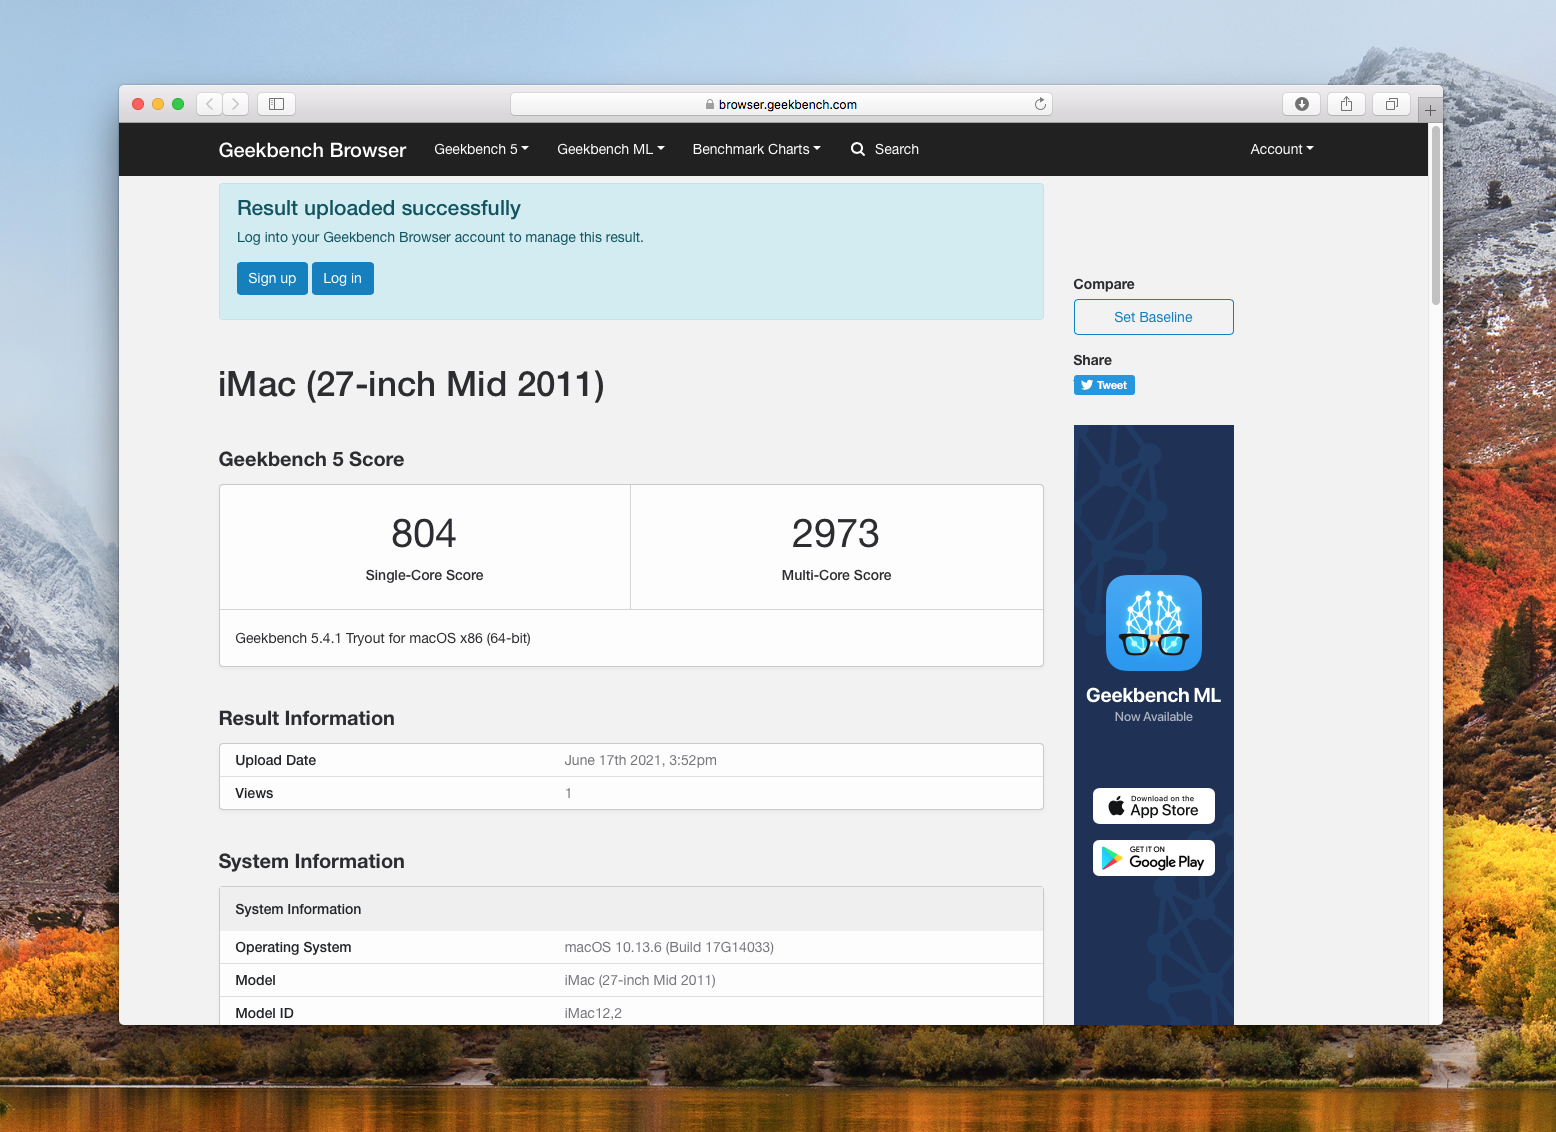Image resolution: width=1556 pixels, height=1132 pixels.
Task: Click the Geekbench ML brain app icon
Action: 1154,623
